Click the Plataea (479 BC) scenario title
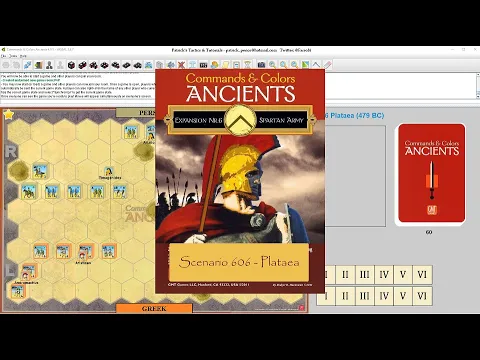 [x=355, y=115]
